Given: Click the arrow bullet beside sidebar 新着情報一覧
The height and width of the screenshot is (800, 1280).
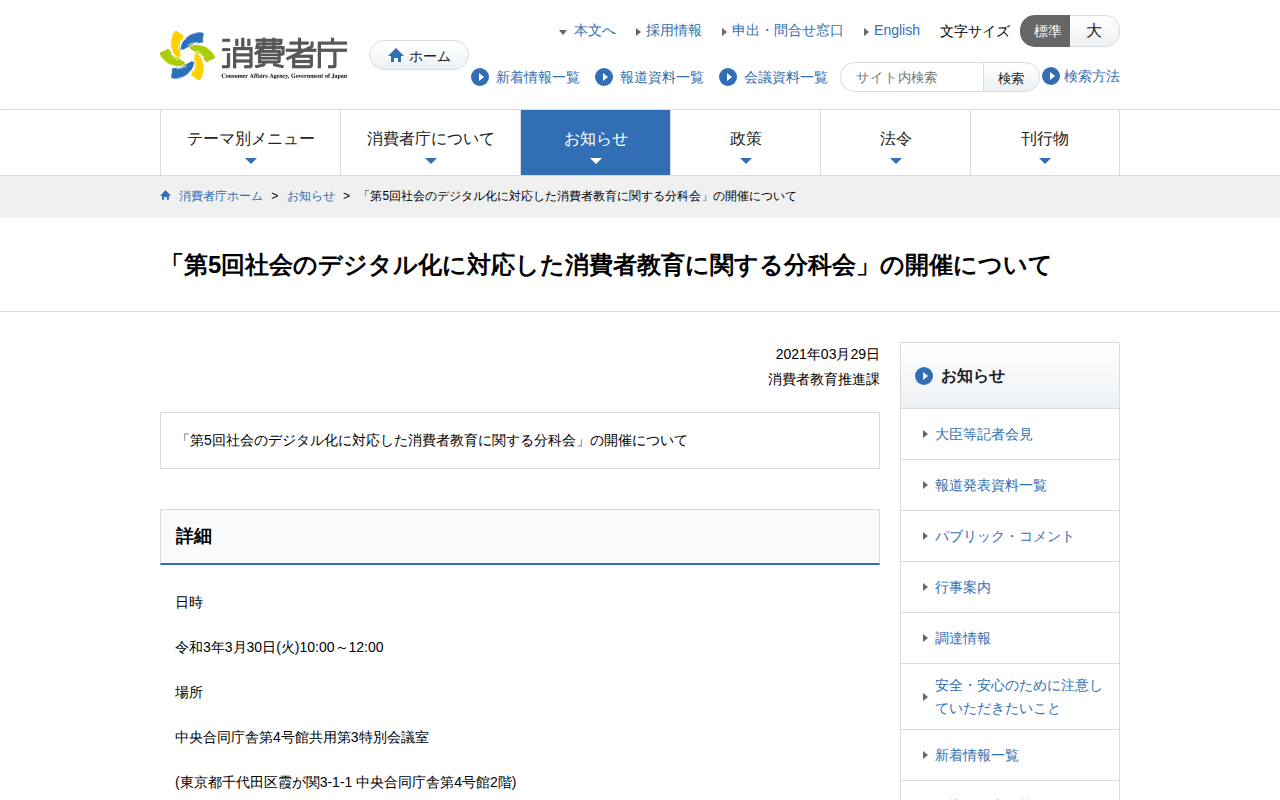Looking at the screenshot, I should (x=925, y=756).
